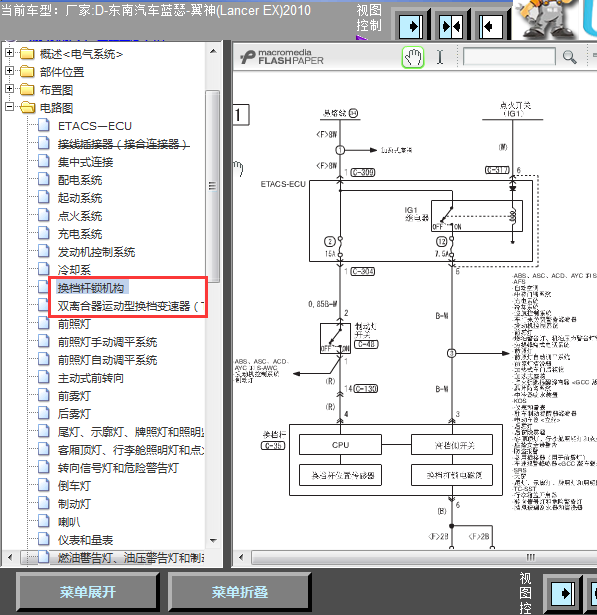Open 接线插接器（接合连接器） entry
Viewport: 597px width, 615px height.
pos(124,144)
